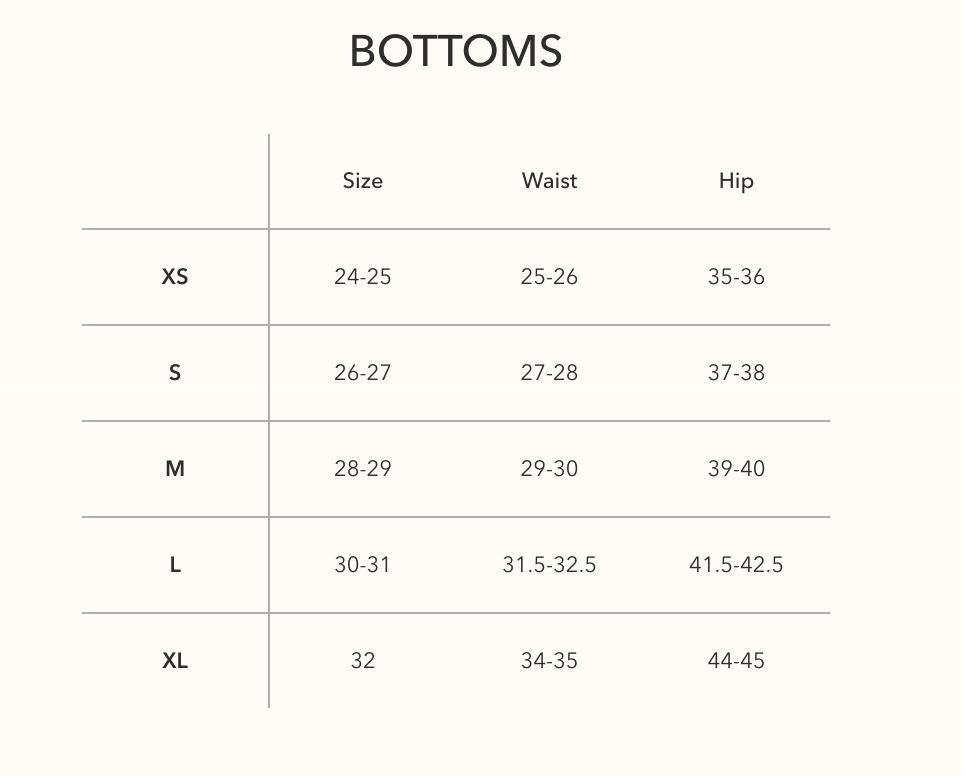Click the BOTTOMS heading
The image size is (964, 776).
pyautogui.click(x=456, y=51)
